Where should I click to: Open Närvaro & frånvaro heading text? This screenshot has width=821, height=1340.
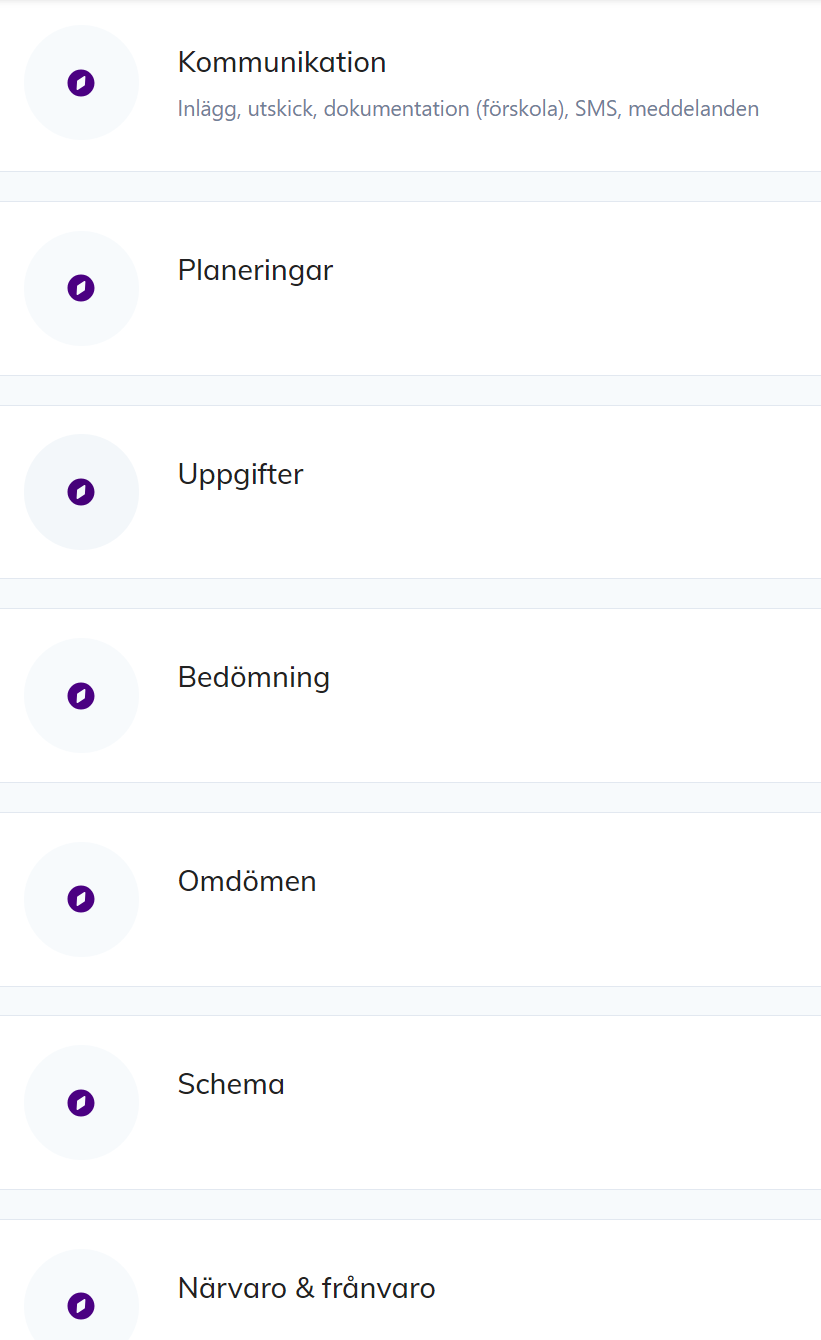307,1288
